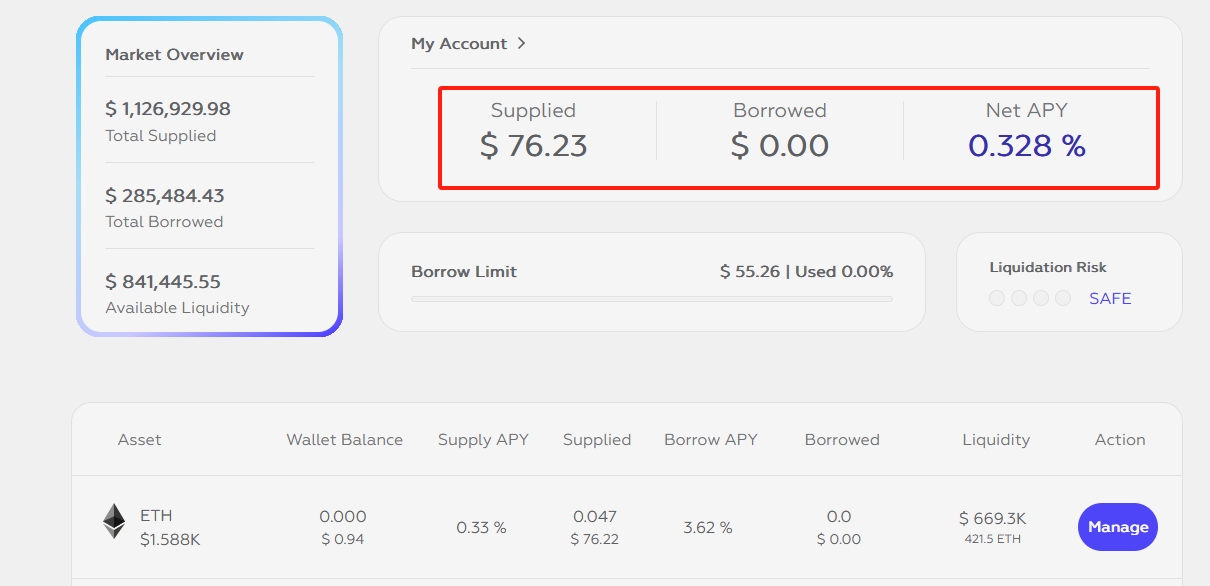Screen dimensions: 1210x586
Task: Click the SAFE liquidation risk label
Action: (1110, 298)
